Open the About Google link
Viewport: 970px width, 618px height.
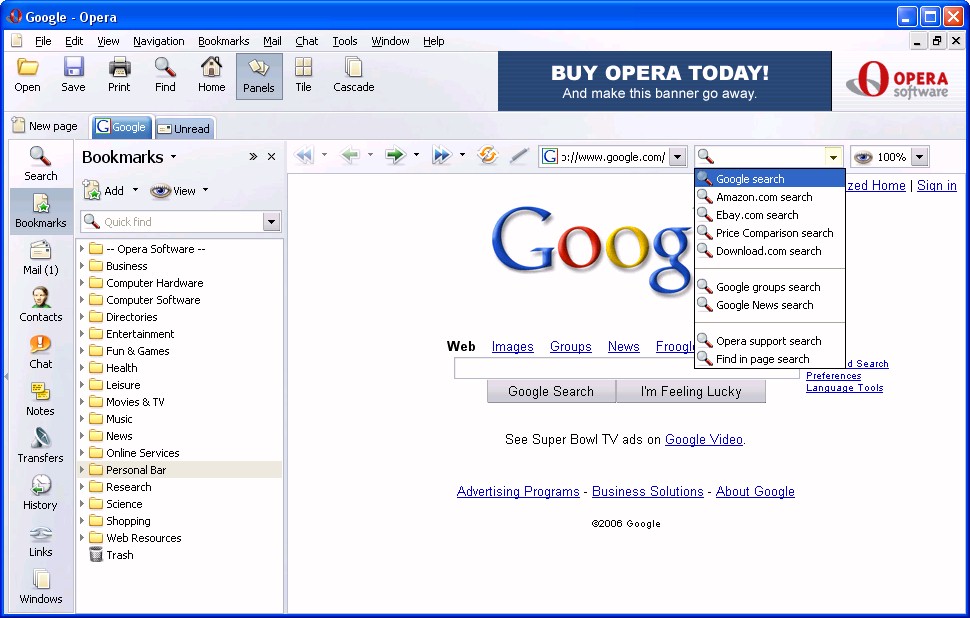point(755,491)
